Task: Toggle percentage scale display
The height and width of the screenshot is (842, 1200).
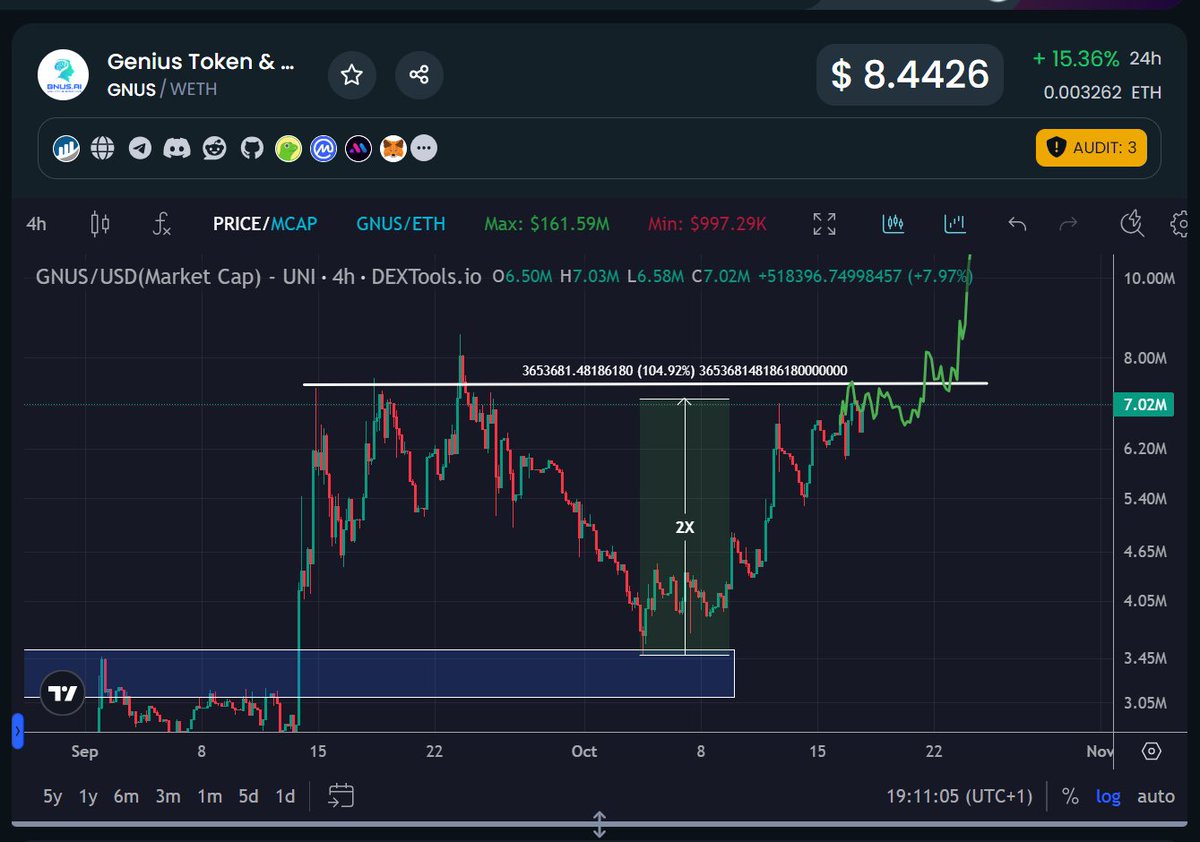Action: point(1068,796)
